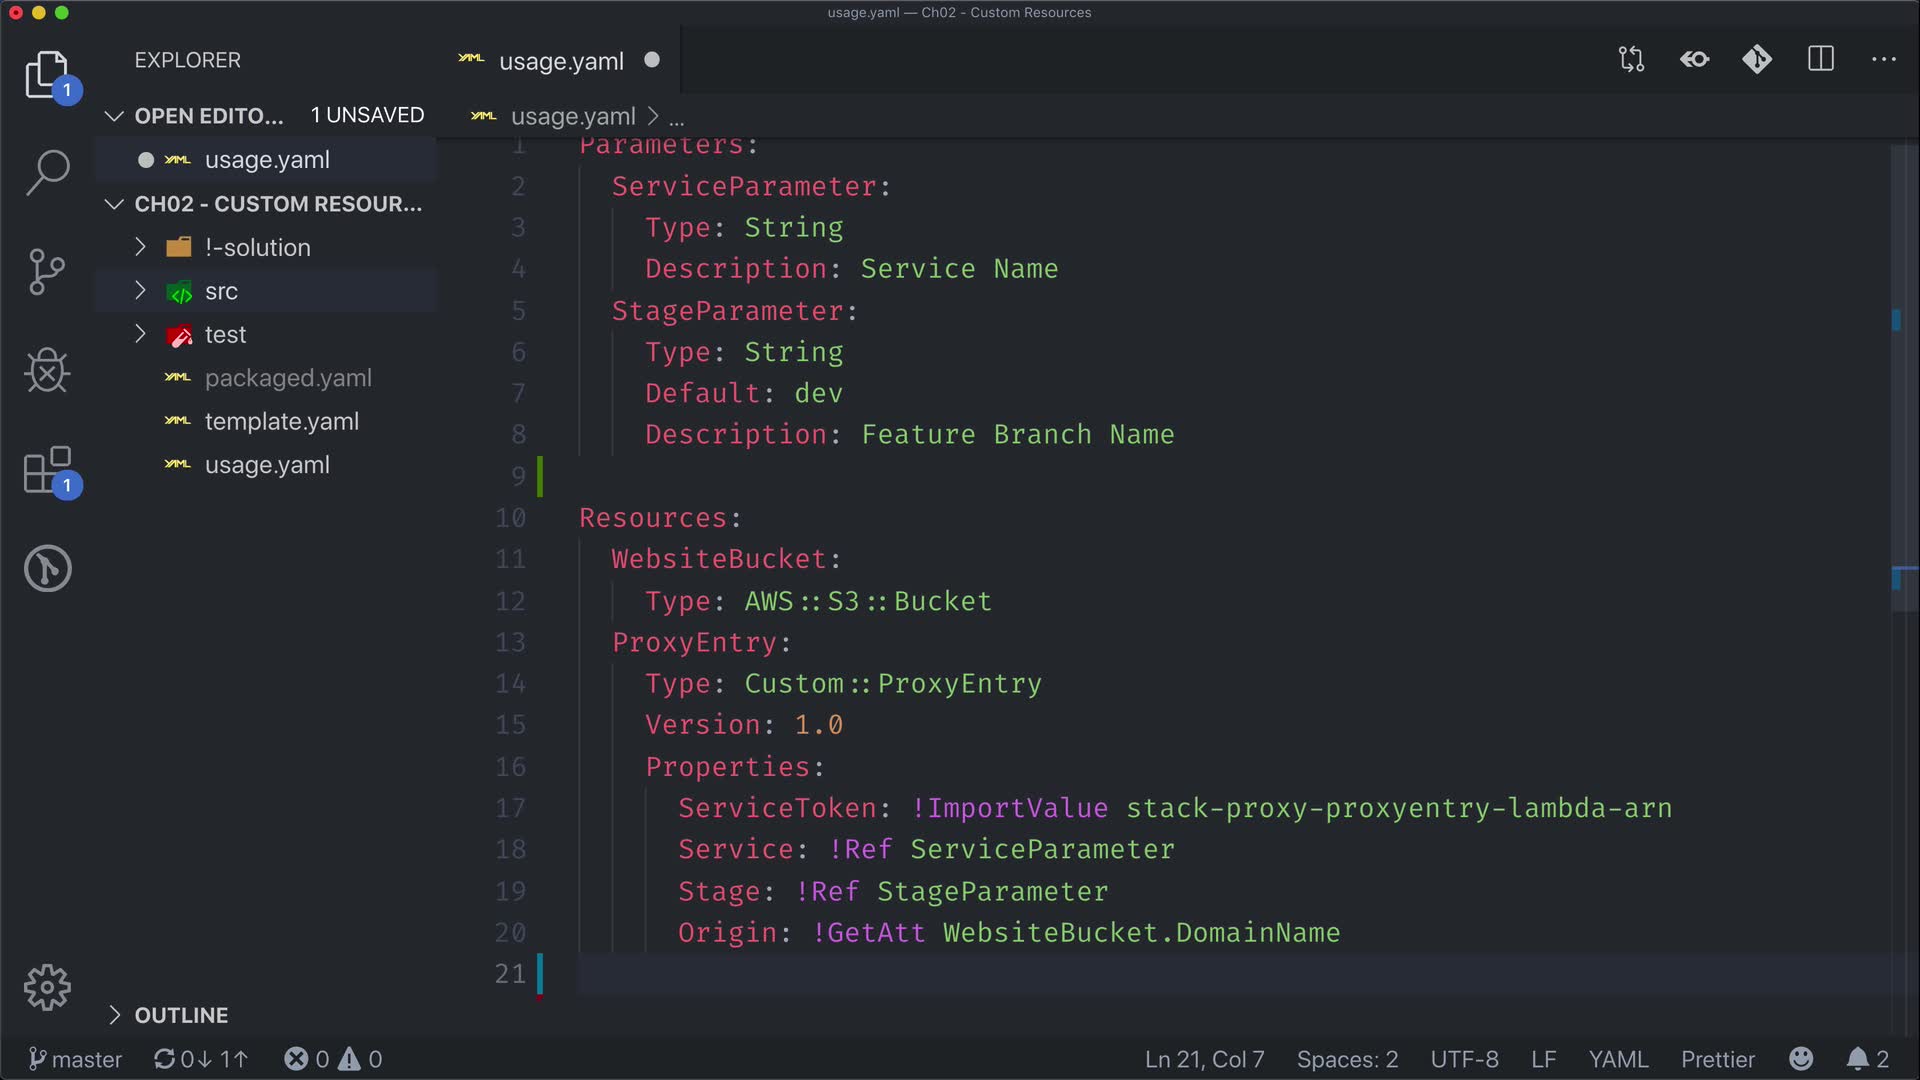Open the Manage gear settings icon
The height and width of the screenshot is (1080, 1920).
pos(47,988)
